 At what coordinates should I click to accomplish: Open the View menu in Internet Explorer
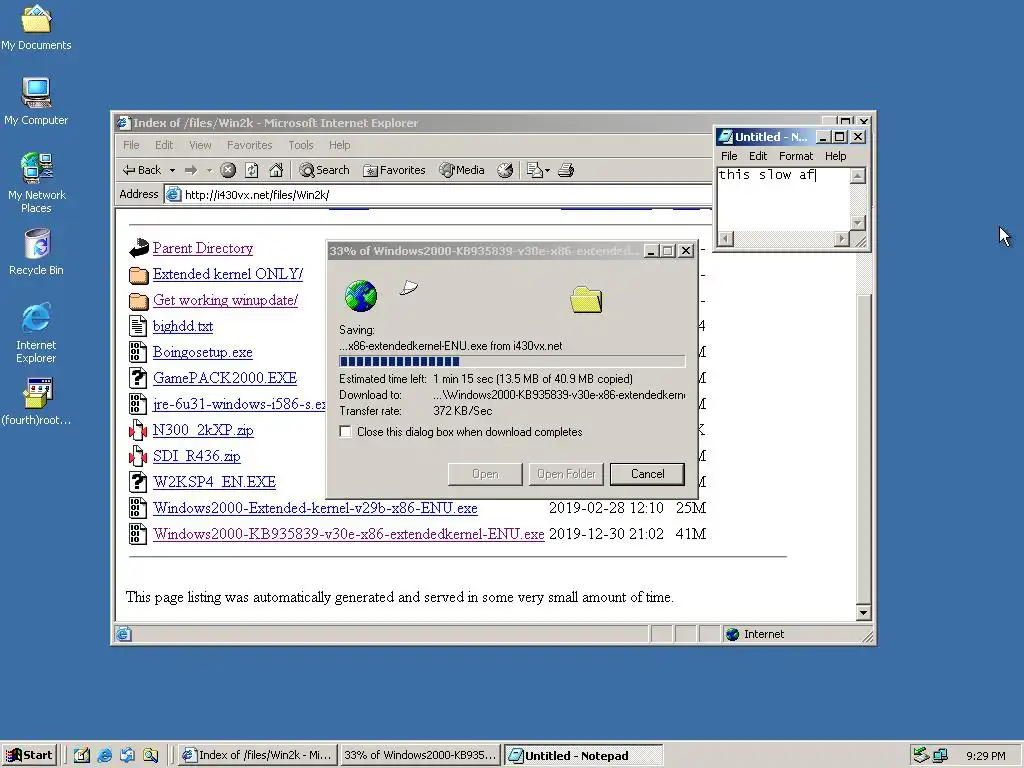point(200,145)
